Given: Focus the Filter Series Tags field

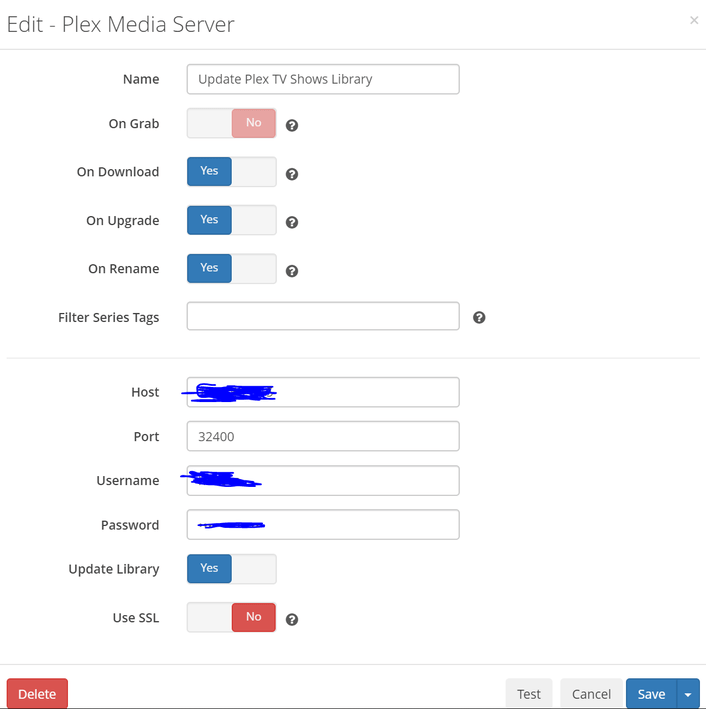Looking at the screenshot, I should pyautogui.click(x=323, y=316).
